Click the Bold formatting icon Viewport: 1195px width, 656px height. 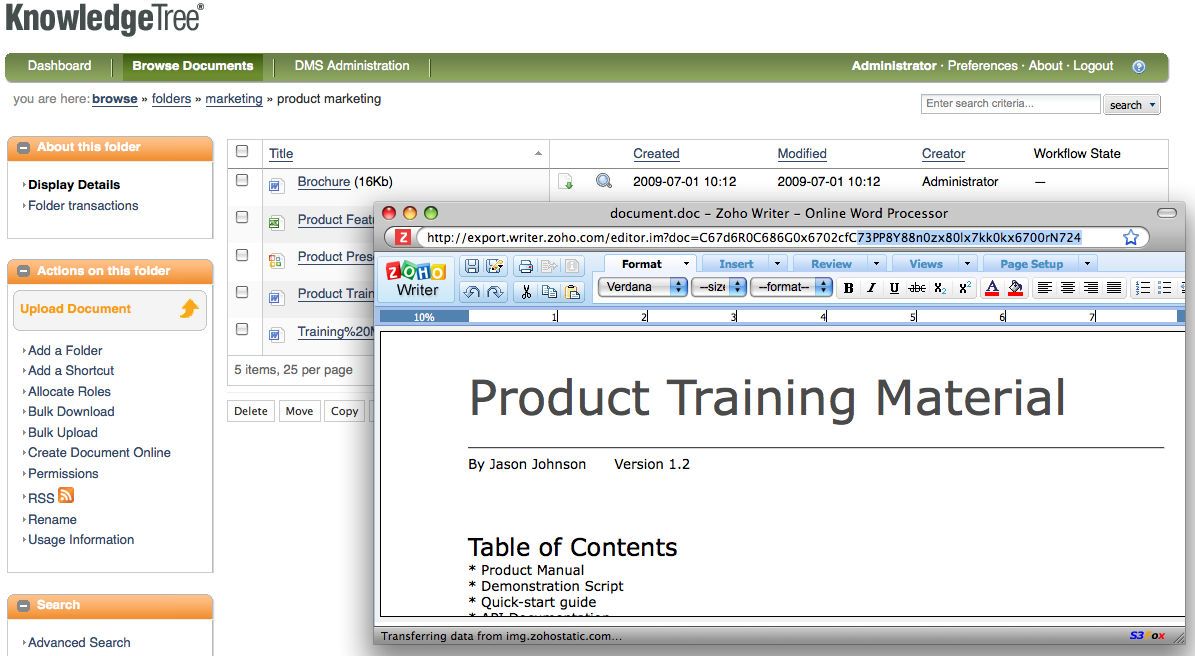pos(849,288)
